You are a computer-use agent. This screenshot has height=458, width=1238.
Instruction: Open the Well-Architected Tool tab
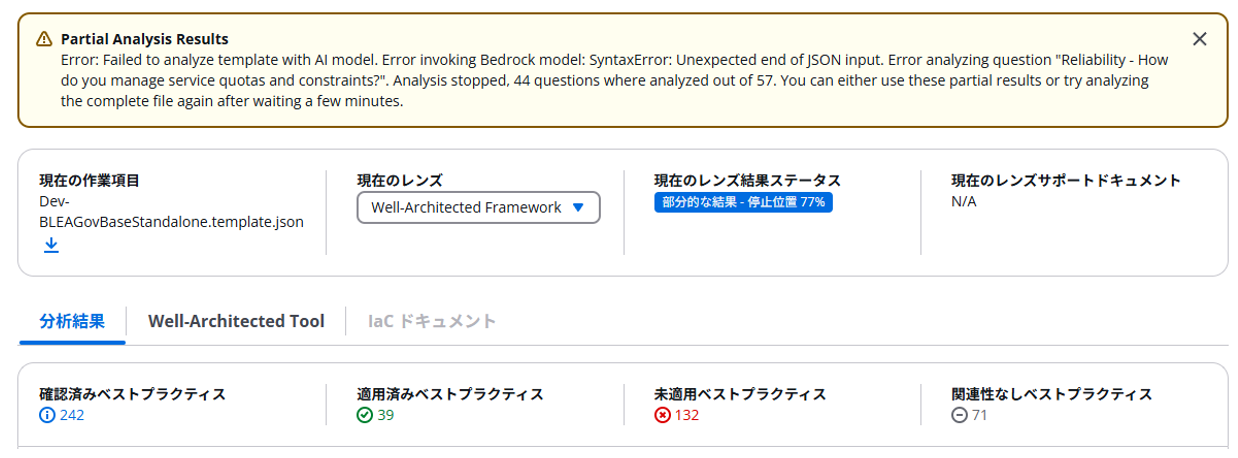coord(236,321)
